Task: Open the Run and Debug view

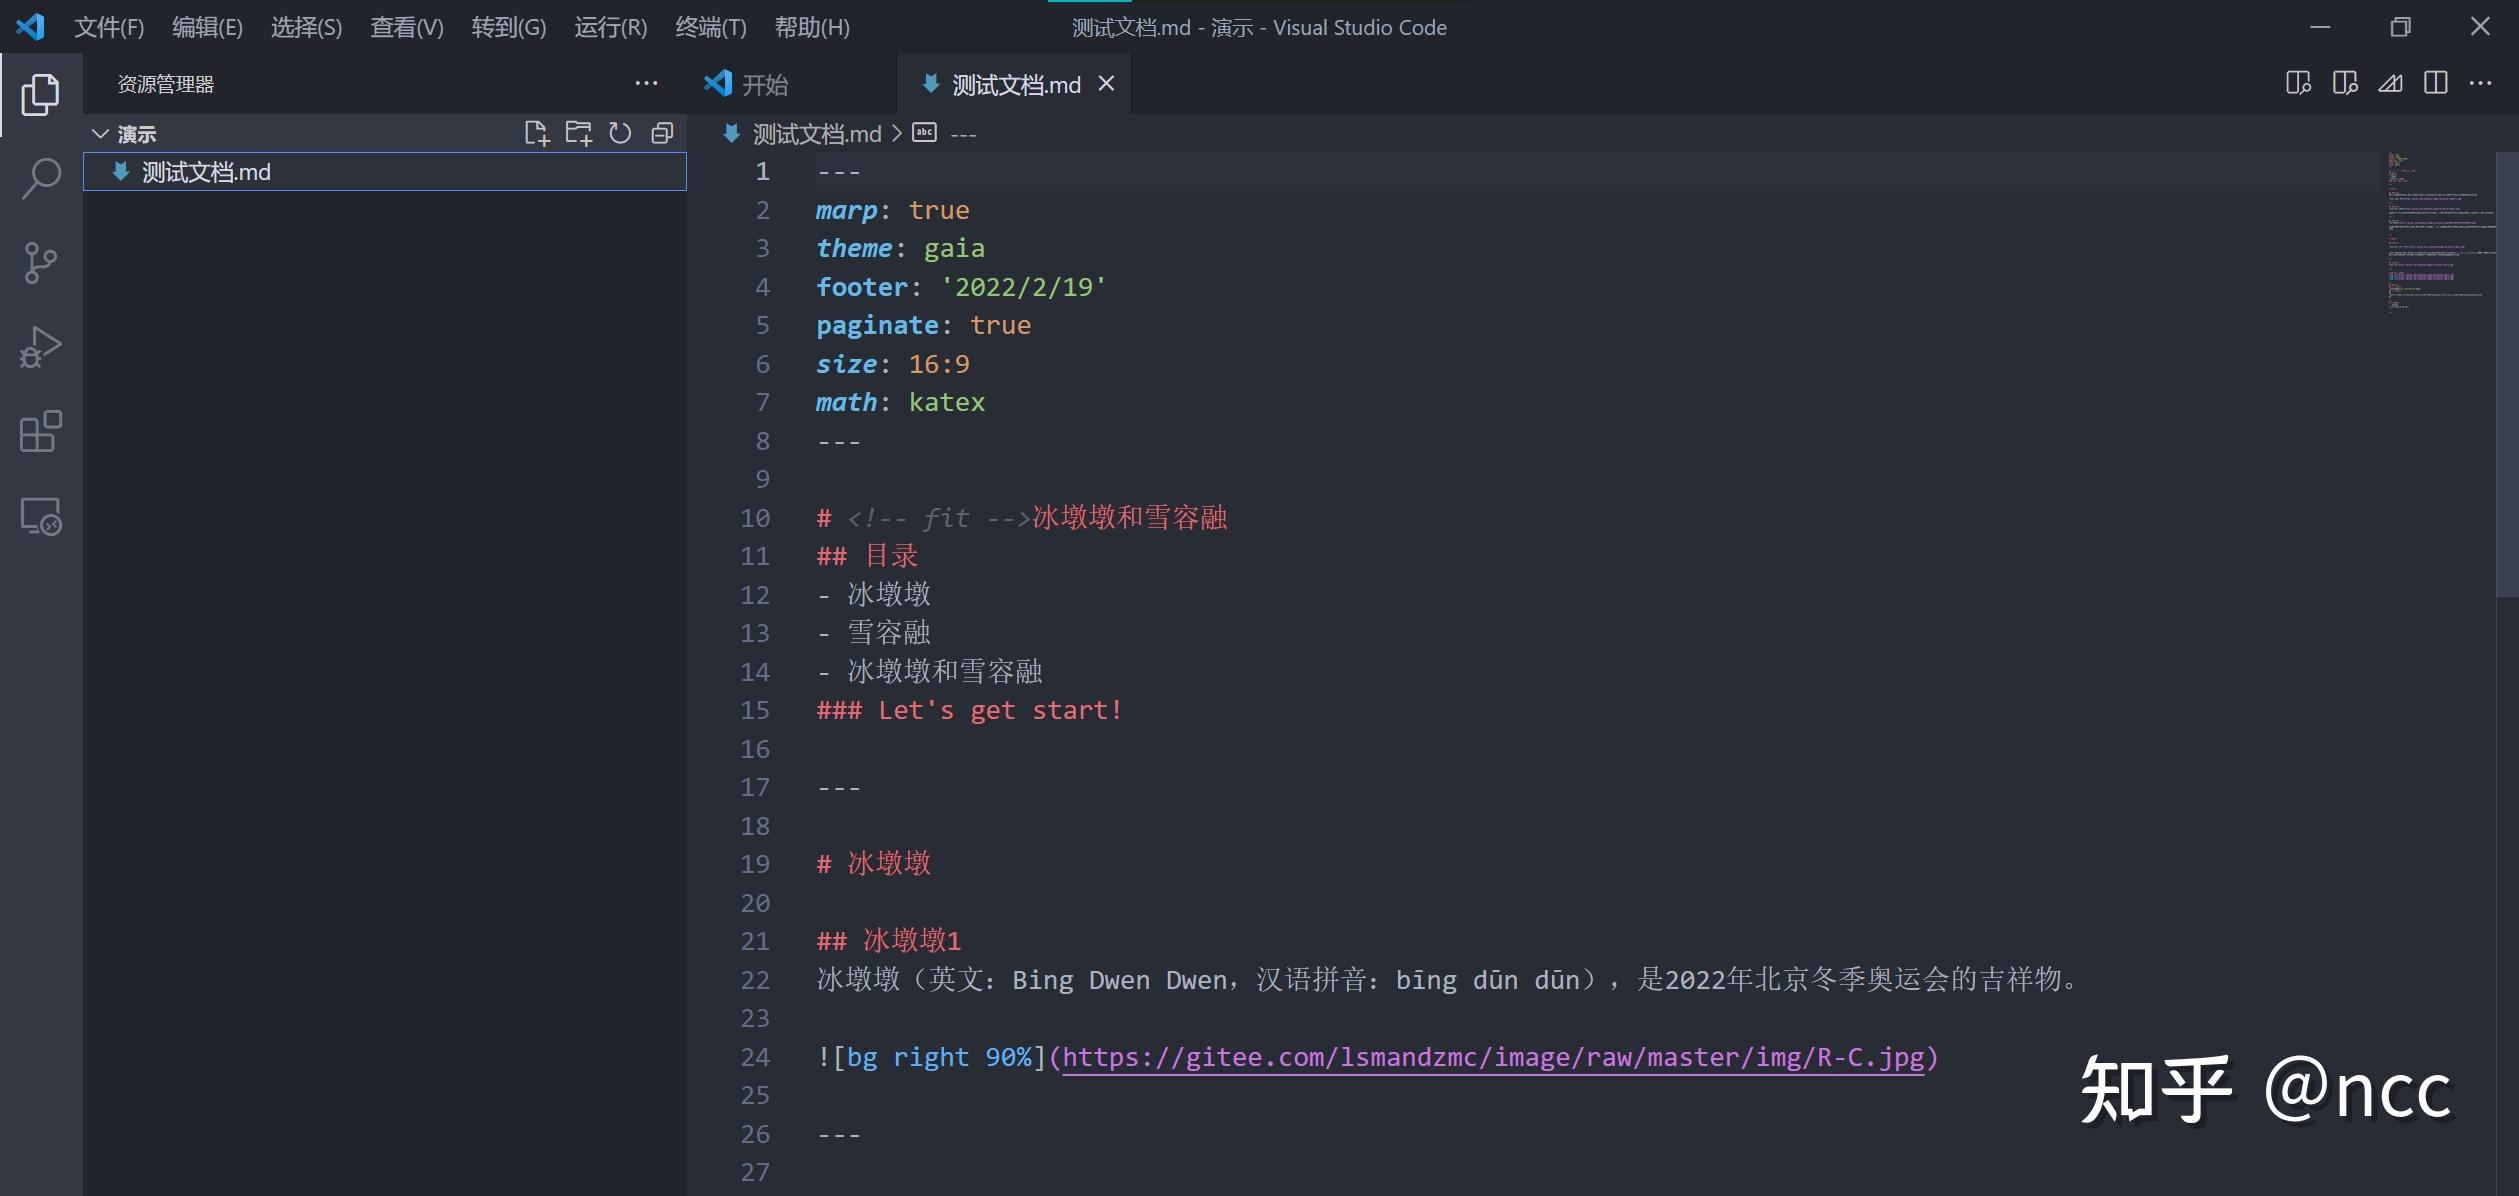Action: pos(40,347)
